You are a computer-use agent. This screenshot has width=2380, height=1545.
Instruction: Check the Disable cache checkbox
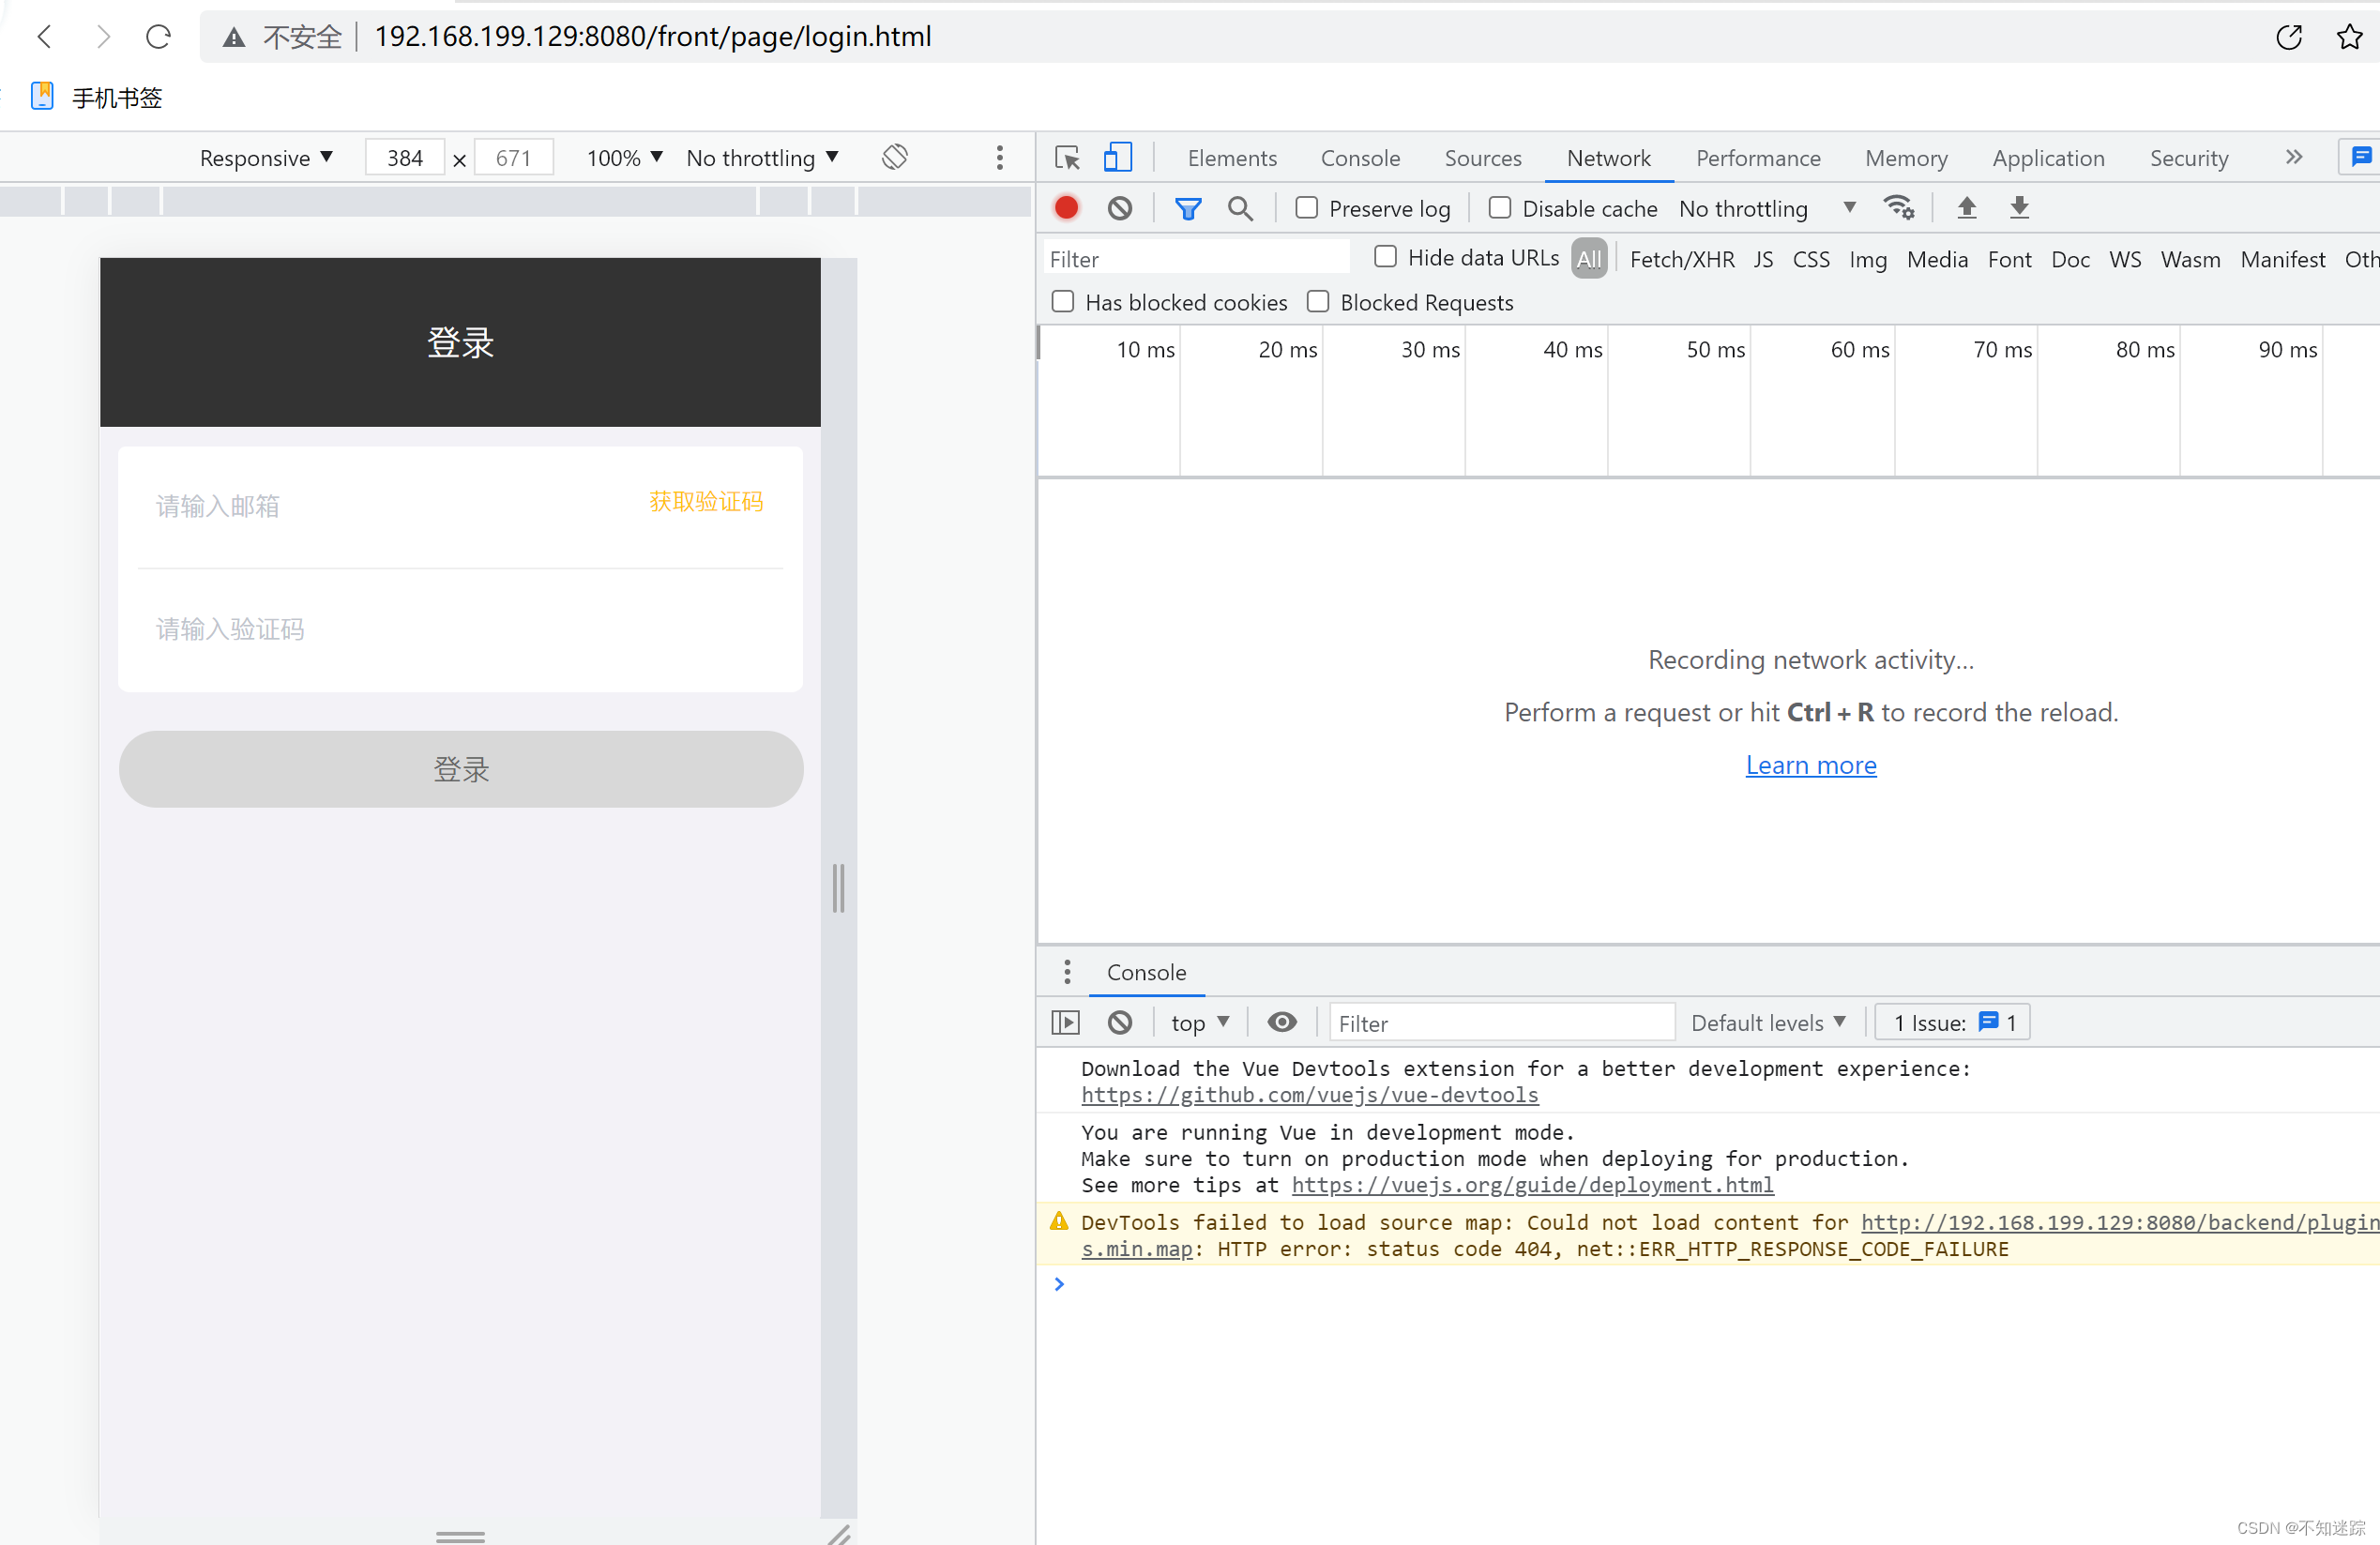pos(1499,208)
